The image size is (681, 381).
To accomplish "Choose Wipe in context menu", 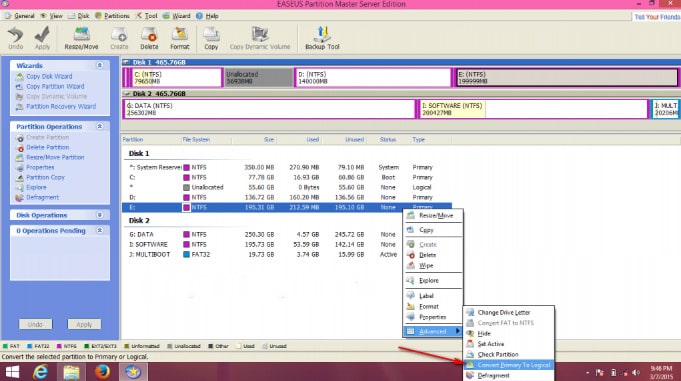I will tap(433, 265).
